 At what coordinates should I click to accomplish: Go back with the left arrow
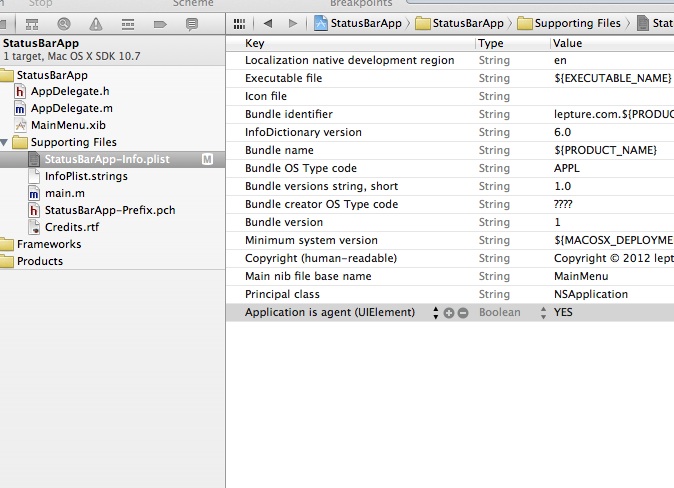[x=268, y=23]
